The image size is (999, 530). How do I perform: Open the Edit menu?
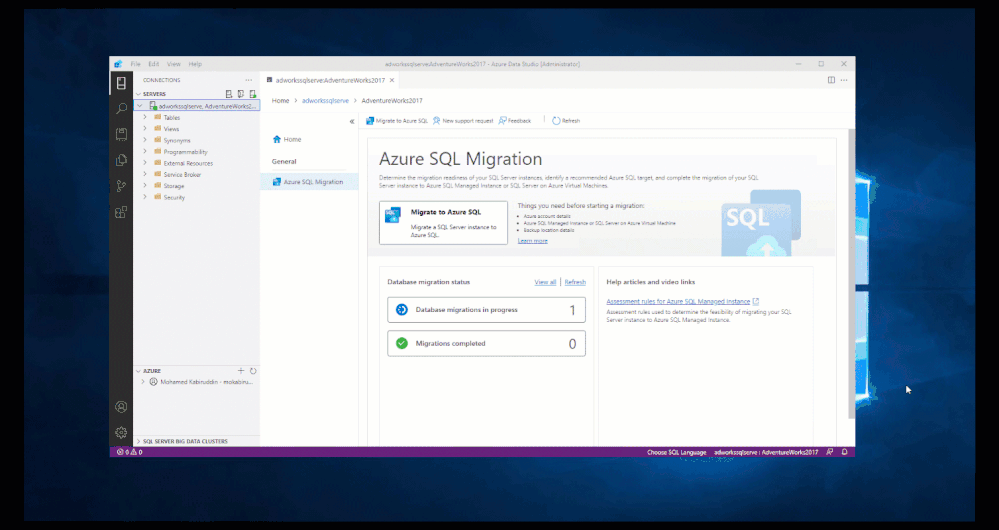coord(154,64)
